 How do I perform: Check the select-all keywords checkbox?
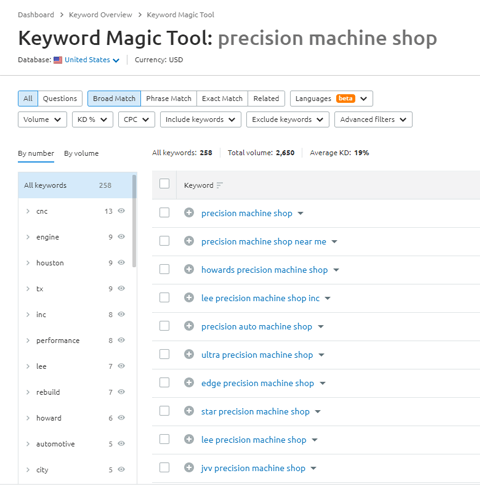click(x=164, y=183)
